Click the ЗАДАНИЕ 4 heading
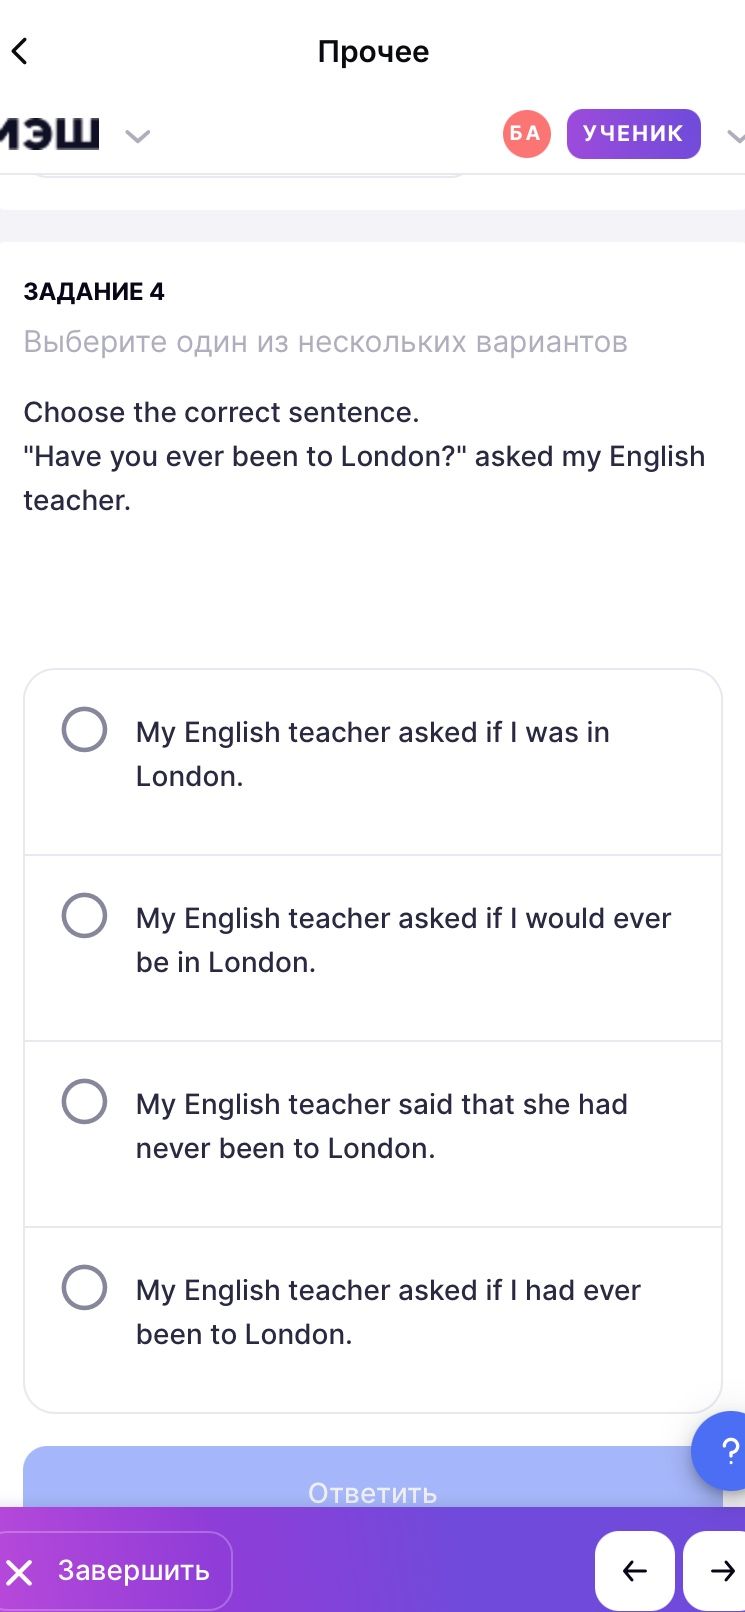This screenshot has height=1612, width=745. point(94,291)
